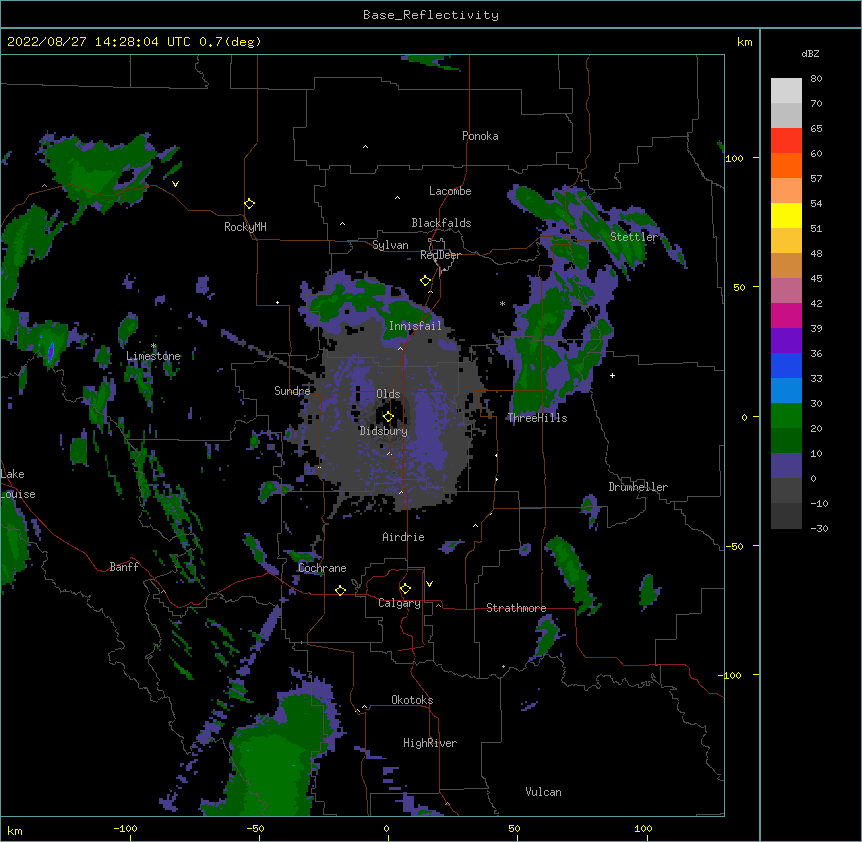Click the yellow V marker northwest of RockyMH
Image resolution: width=862 pixels, height=842 pixels.
pyautogui.click(x=175, y=184)
